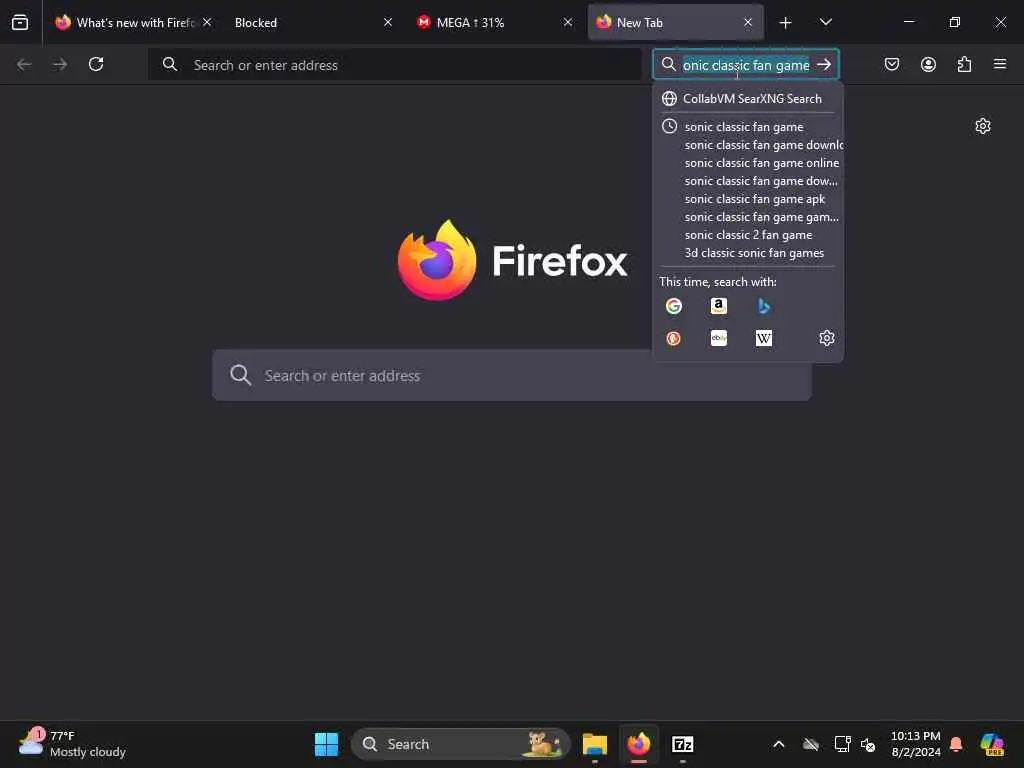This screenshot has width=1024, height=768.
Task: Search this time with Amazon
Action: tap(719, 306)
